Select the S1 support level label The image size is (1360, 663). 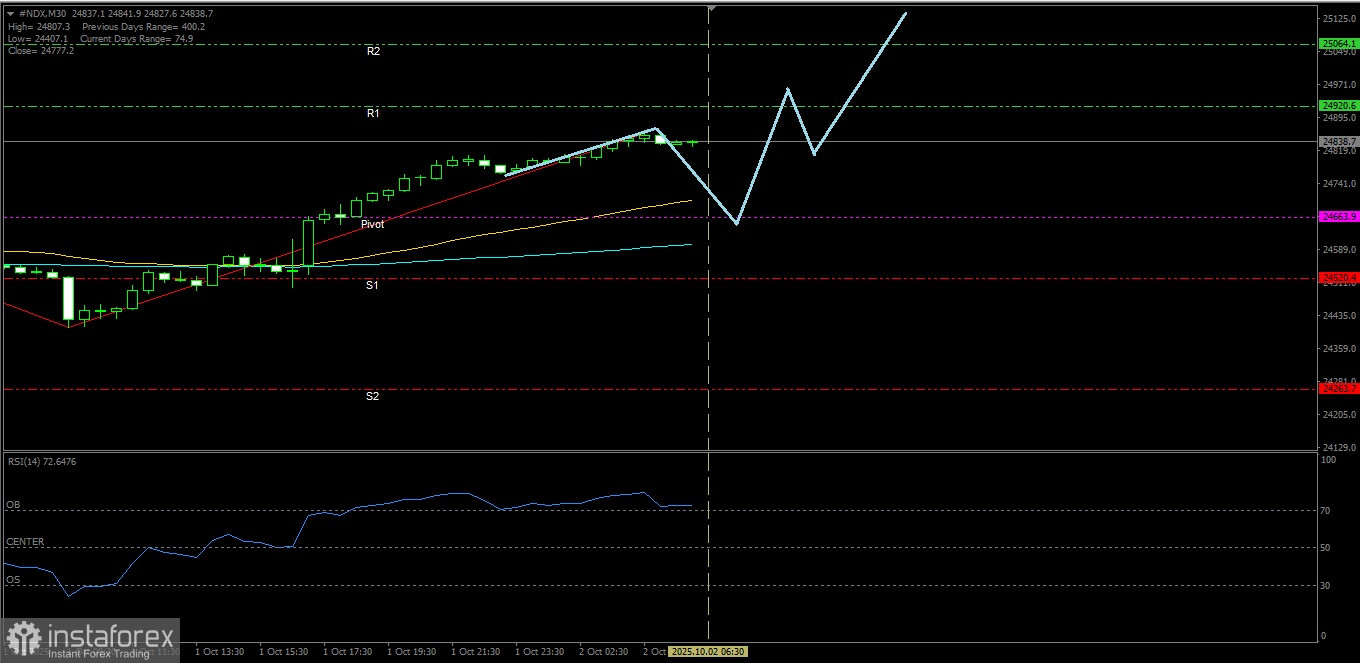pyautogui.click(x=372, y=286)
